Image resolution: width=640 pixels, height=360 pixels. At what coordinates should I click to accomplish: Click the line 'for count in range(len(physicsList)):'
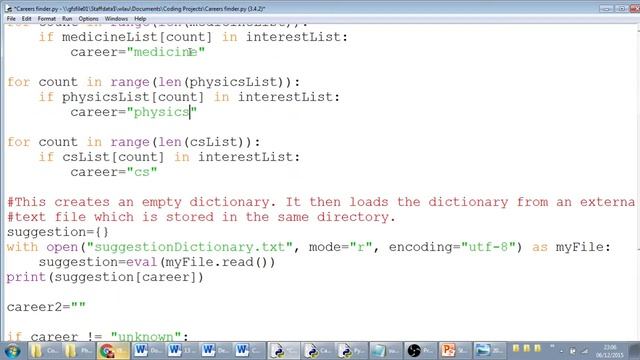tap(153, 82)
